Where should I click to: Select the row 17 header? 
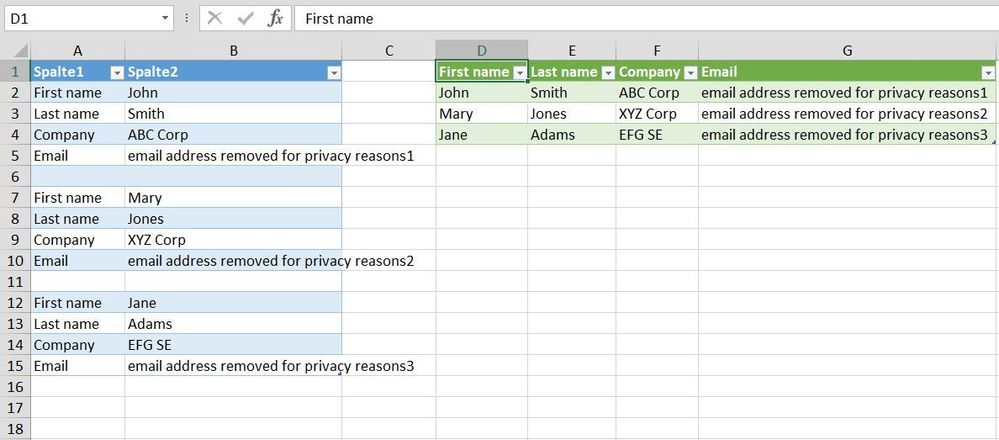click(x=15, y=408)
